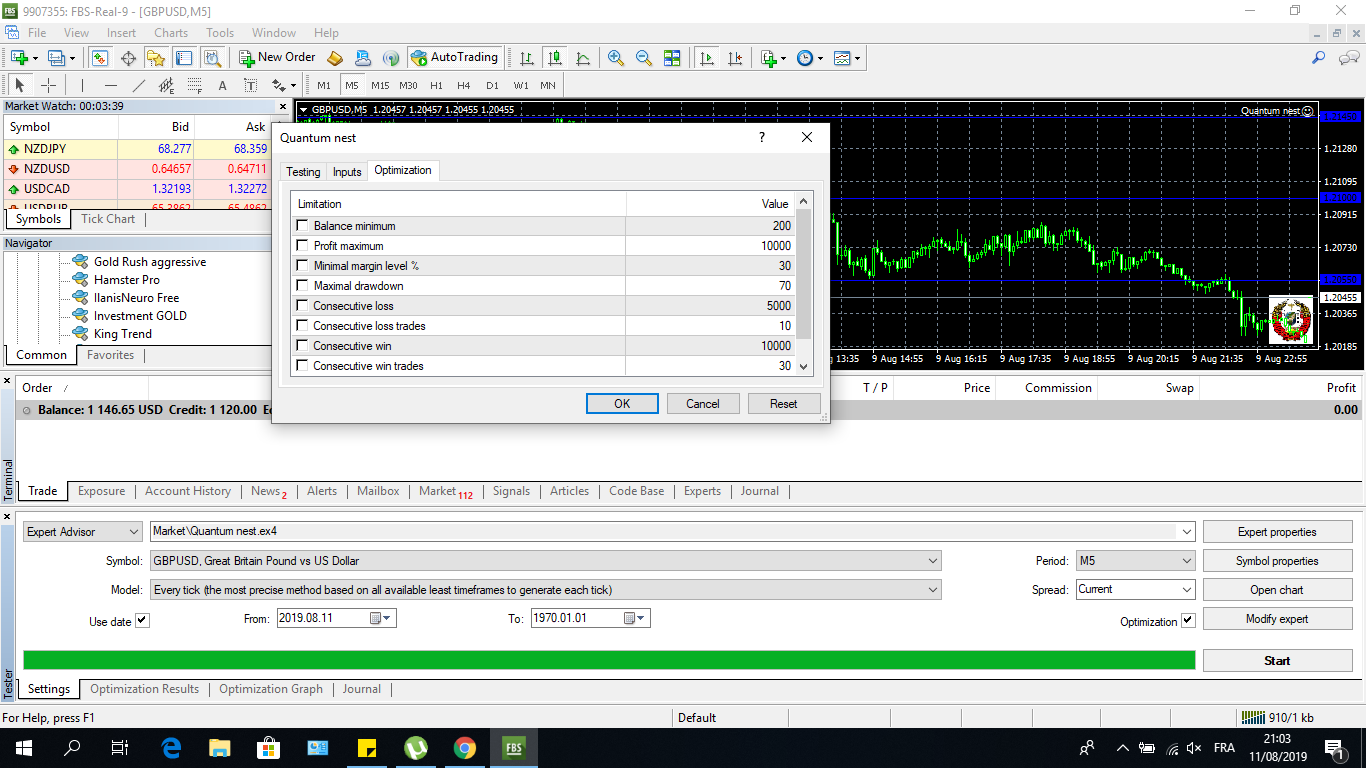
Task: Click the Start button in tester
Action: (x=1277, y=661)
